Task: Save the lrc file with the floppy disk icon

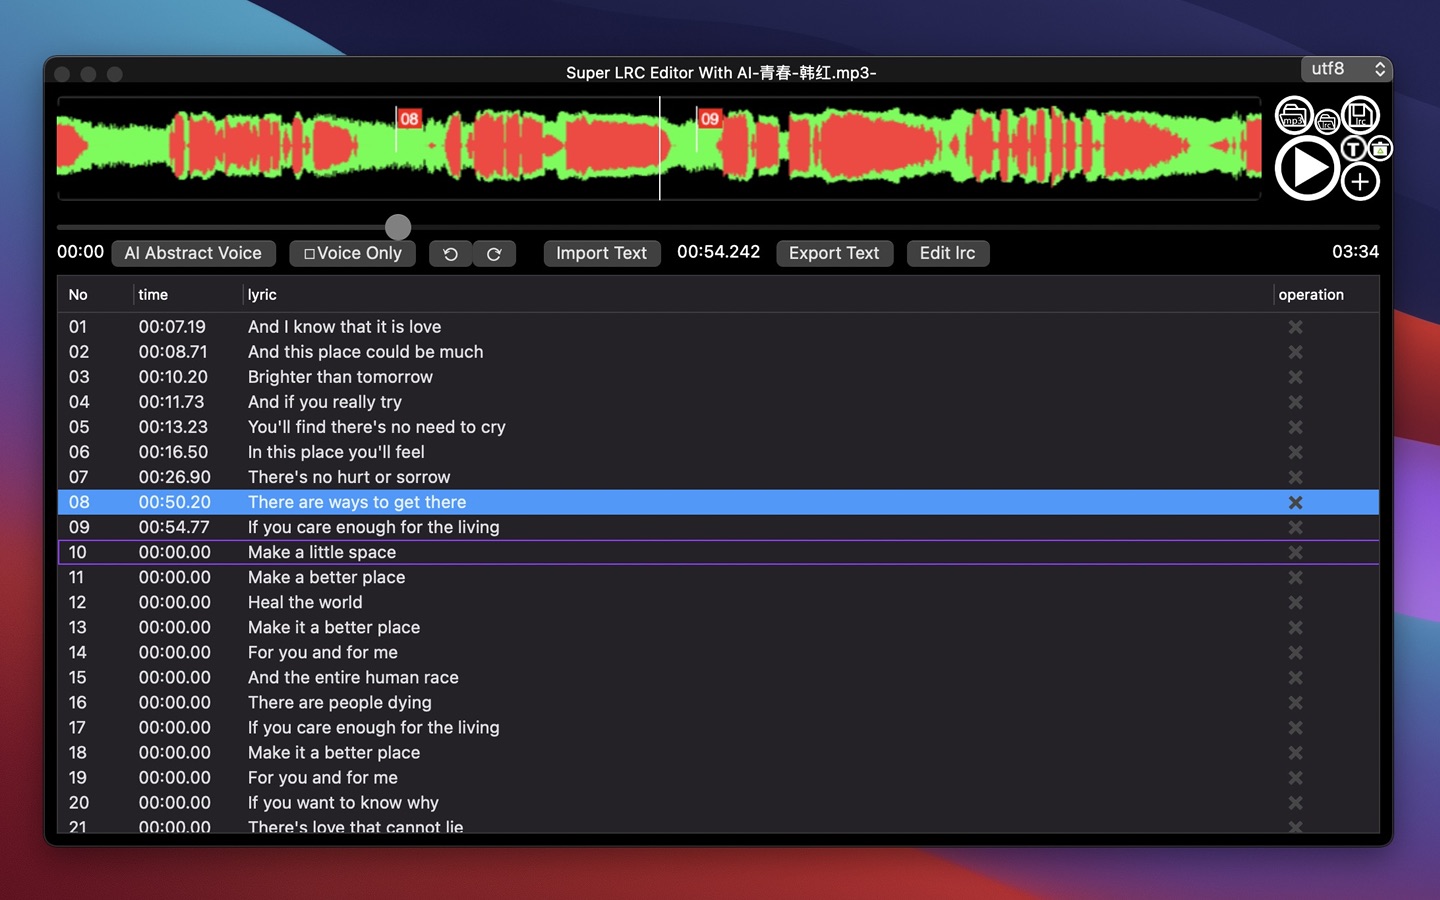Action: tap(1360, 115)
